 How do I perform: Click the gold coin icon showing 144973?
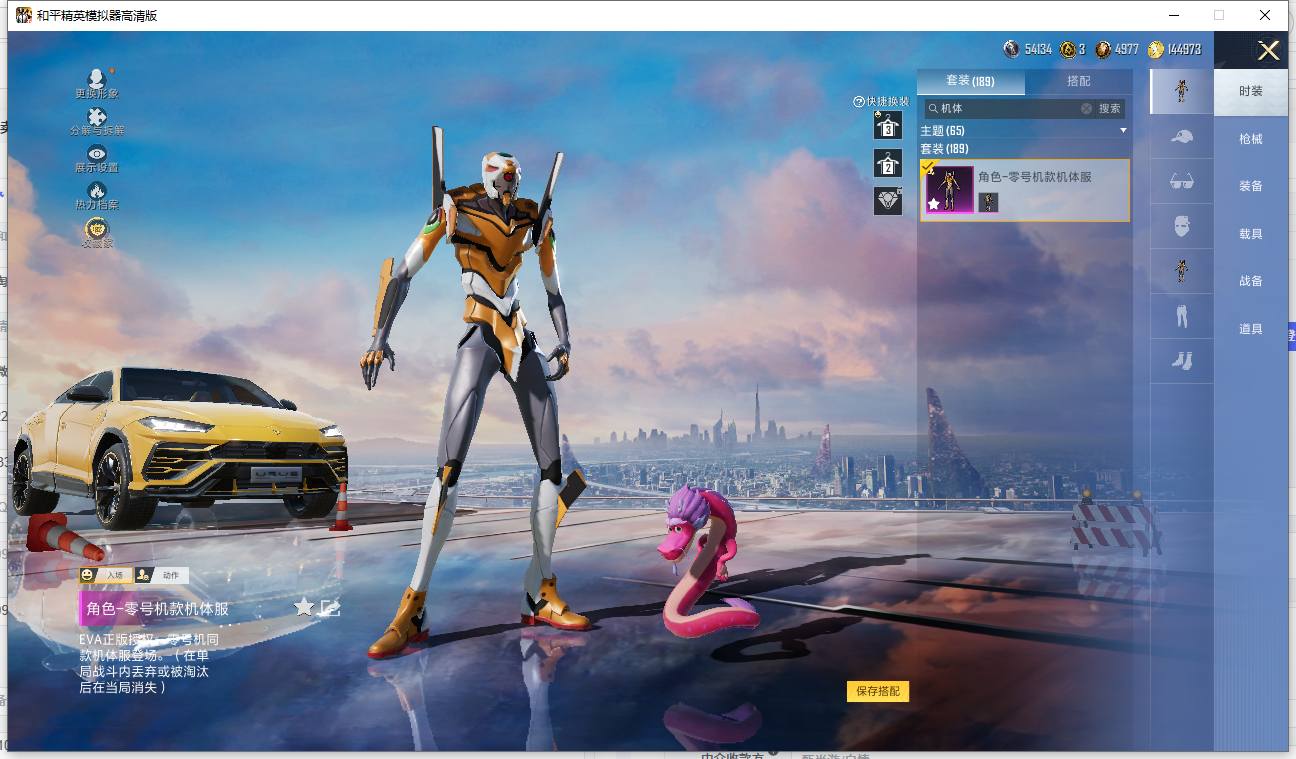[x=1156, y=49]
